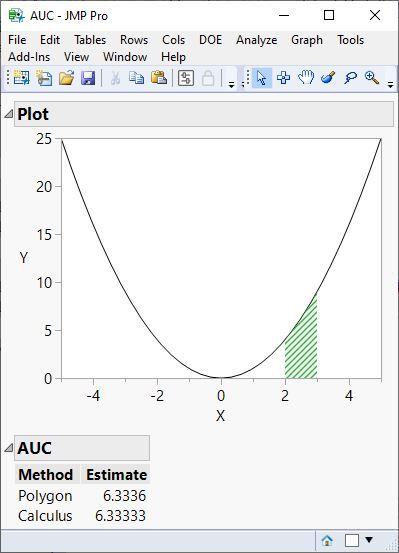399x553 pixels.
Task: Click the 10 tick label on Y axis
Action: pyautogui.click(x=44, y=282)
